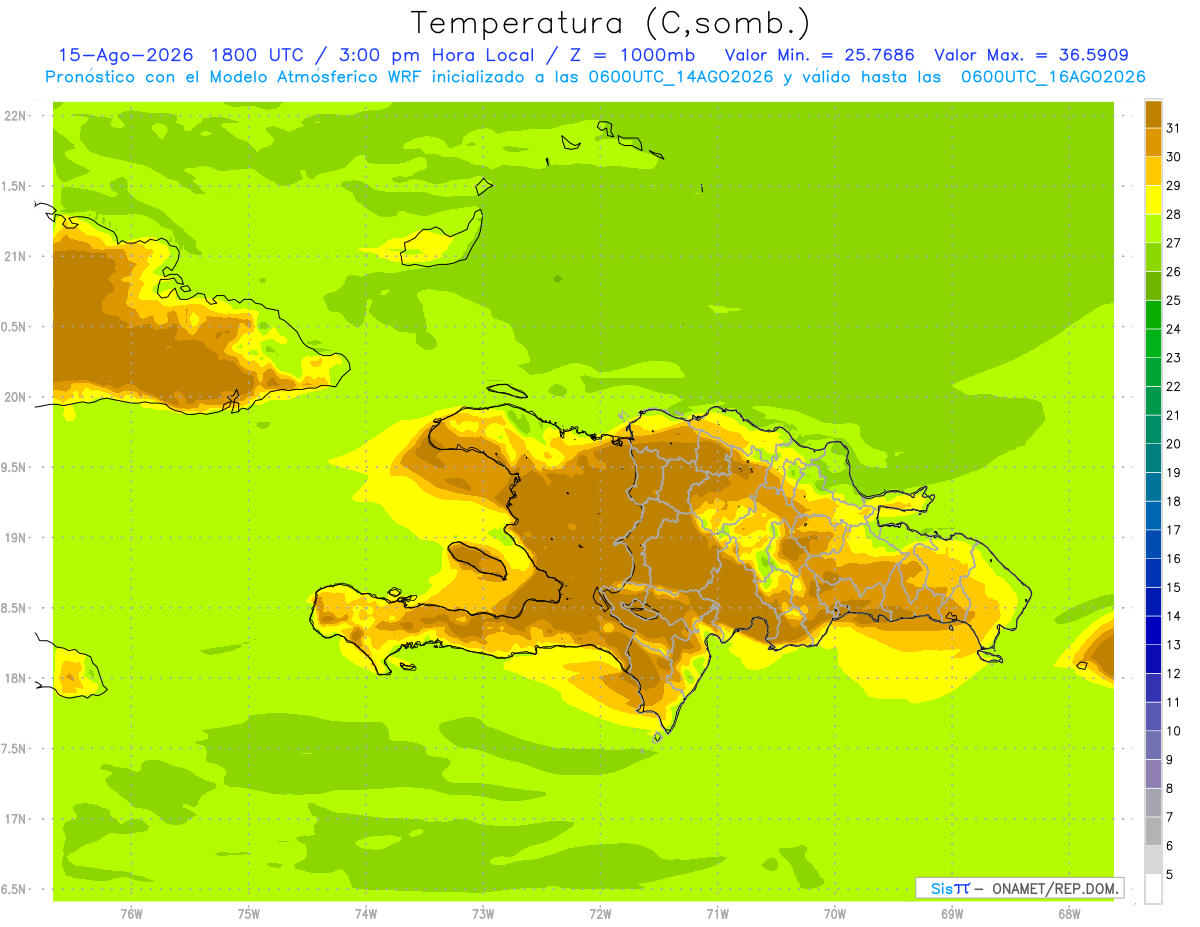Click the legend value "30"
This screenshot has width=1200, height=927.
tap(1174, 157)
